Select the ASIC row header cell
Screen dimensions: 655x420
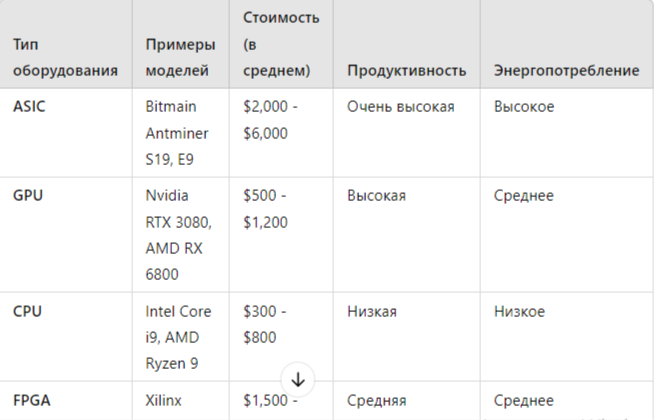pos(66,133)
